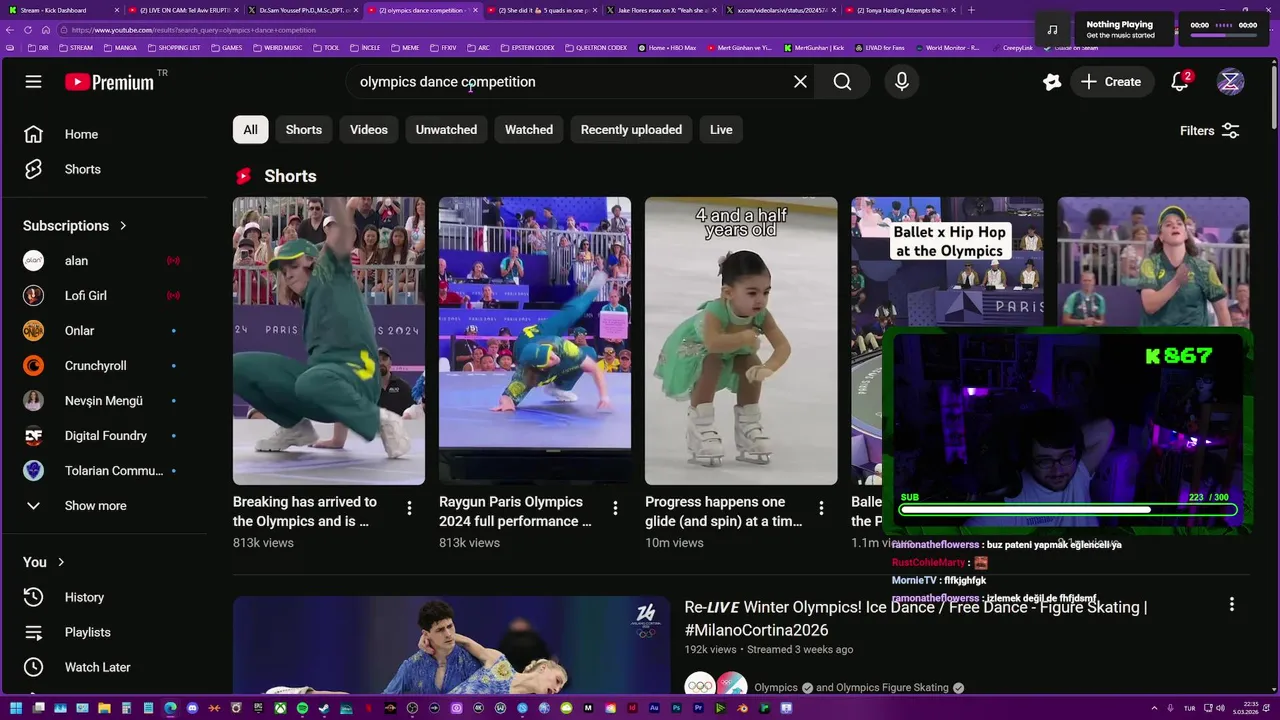The image size is (1280, 720).
Task: Open options for Progress happens one glide short
Action: point(821,508)
